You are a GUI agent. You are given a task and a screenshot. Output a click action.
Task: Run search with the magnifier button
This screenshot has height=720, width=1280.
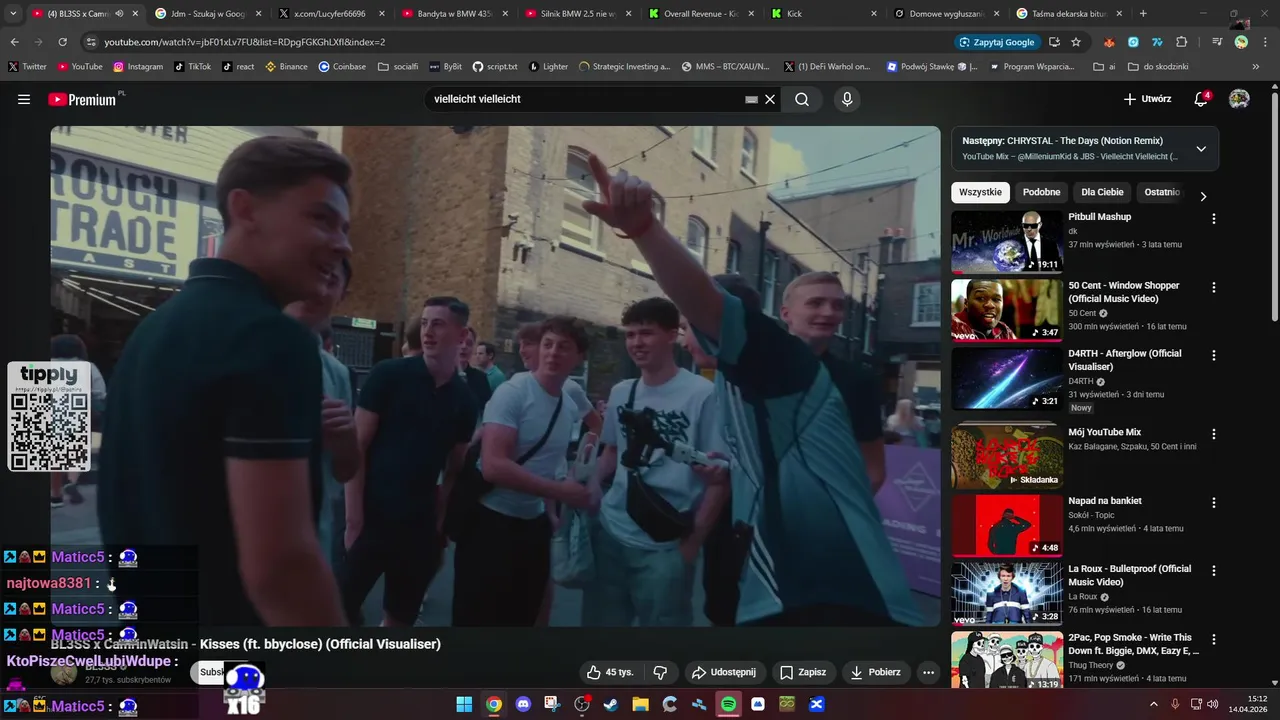tap(802, 99)
